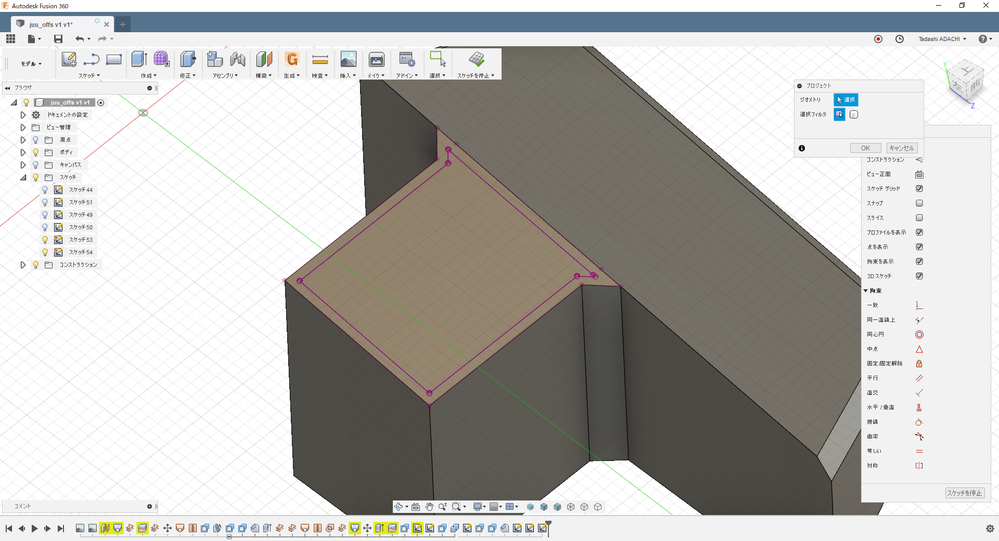The image size is (999, 541).
Task: Expand the コンストラクション folder node
Action: tap(23, 264)
